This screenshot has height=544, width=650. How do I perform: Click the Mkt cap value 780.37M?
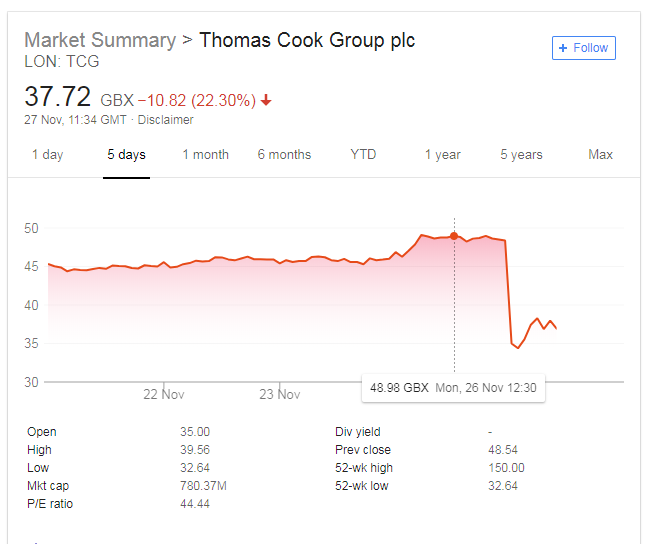(x=203, y=486)
